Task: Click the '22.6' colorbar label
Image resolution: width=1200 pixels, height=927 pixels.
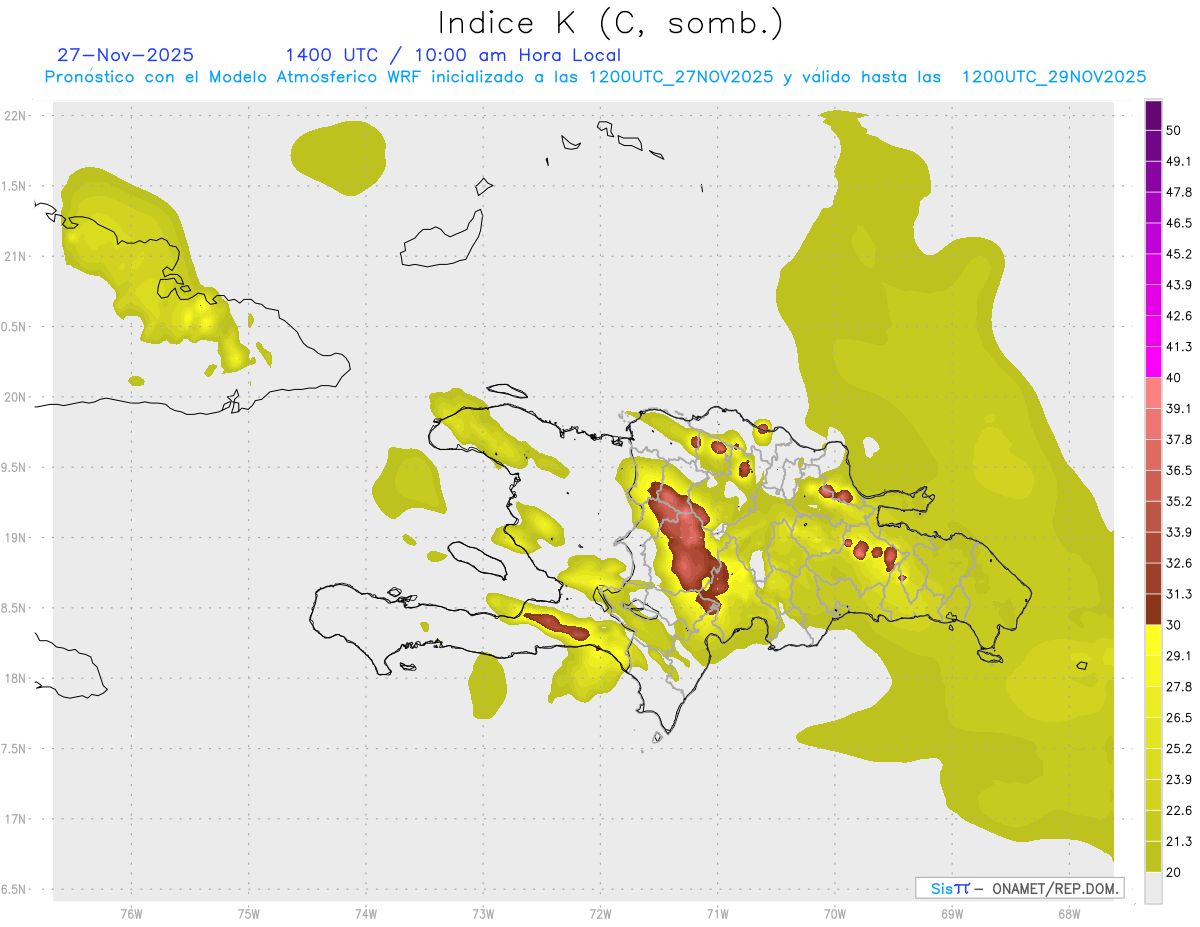Action: click(x=1179, y=810)
